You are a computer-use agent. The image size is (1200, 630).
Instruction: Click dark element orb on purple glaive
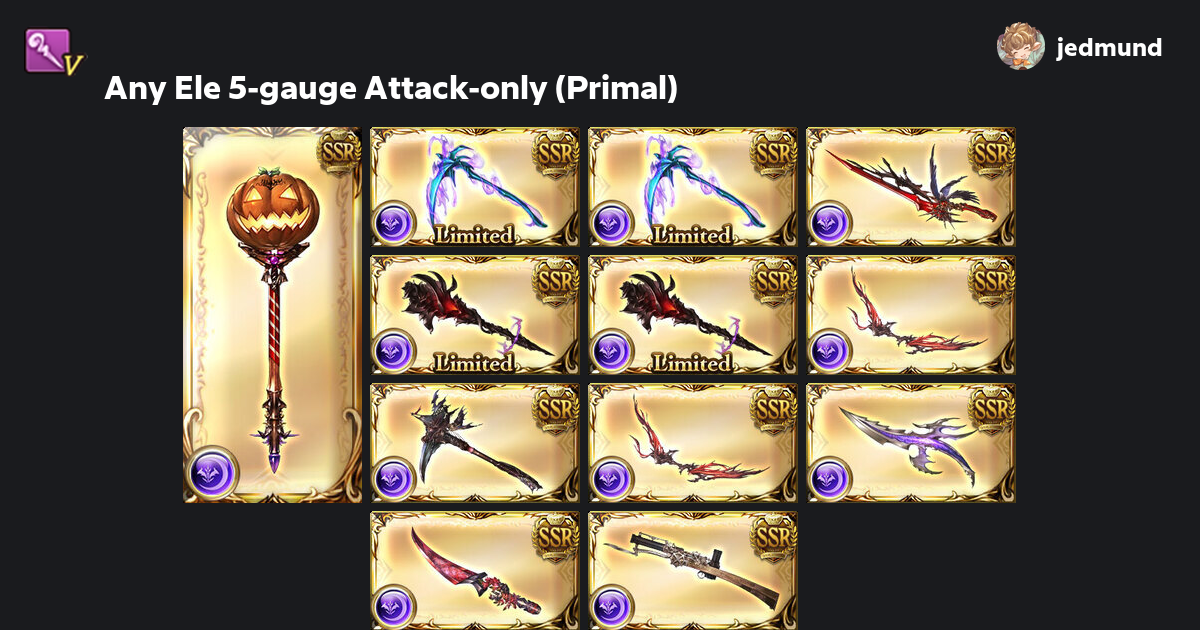pos(829,478)
